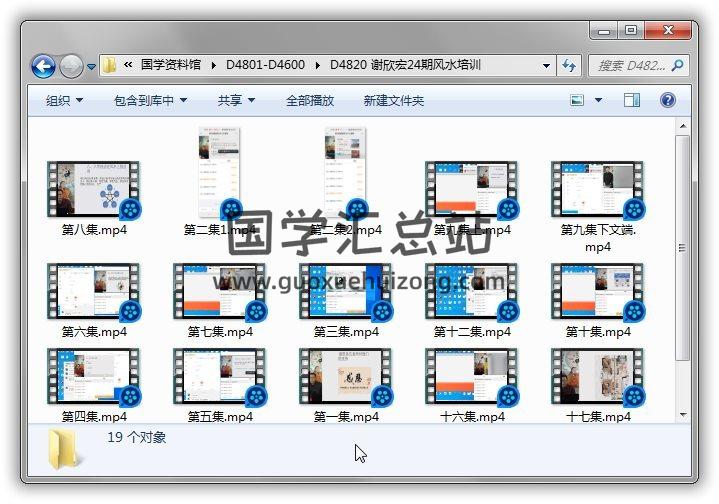
Task: Click the scrollbar up arrow
Action: (x=683, y=126)
